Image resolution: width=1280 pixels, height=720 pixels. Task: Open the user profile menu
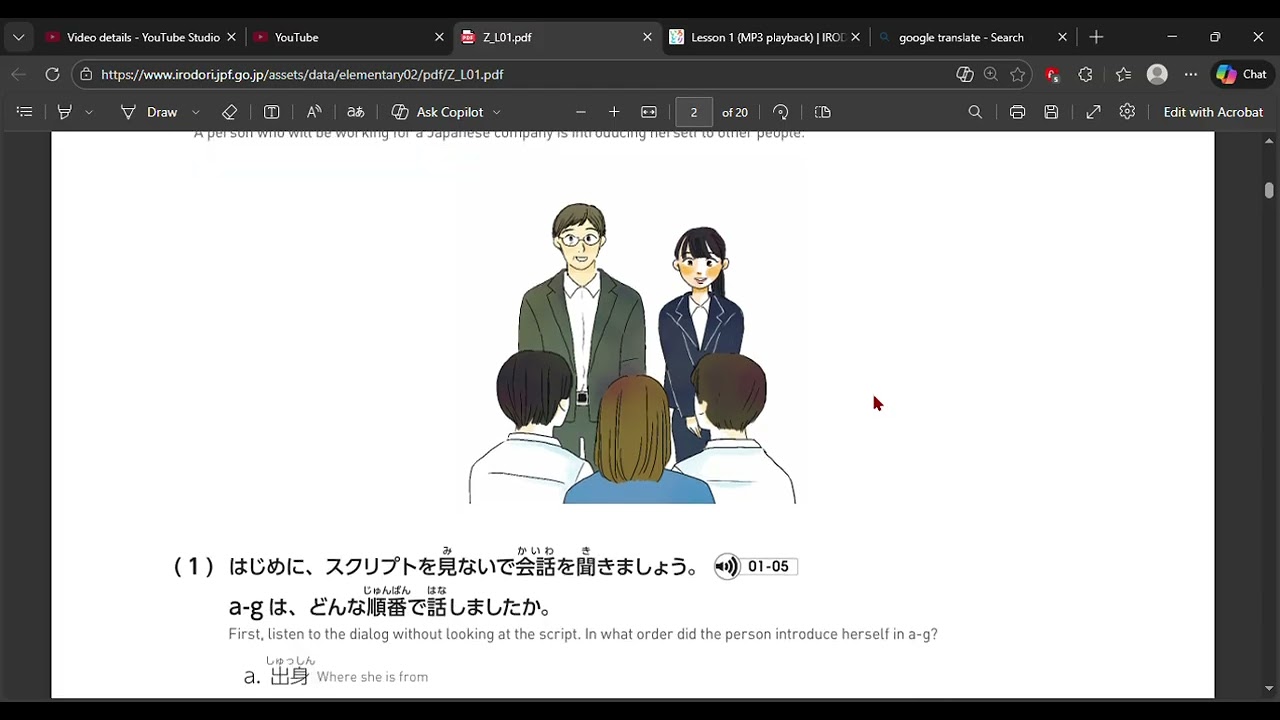[1157, 74]
